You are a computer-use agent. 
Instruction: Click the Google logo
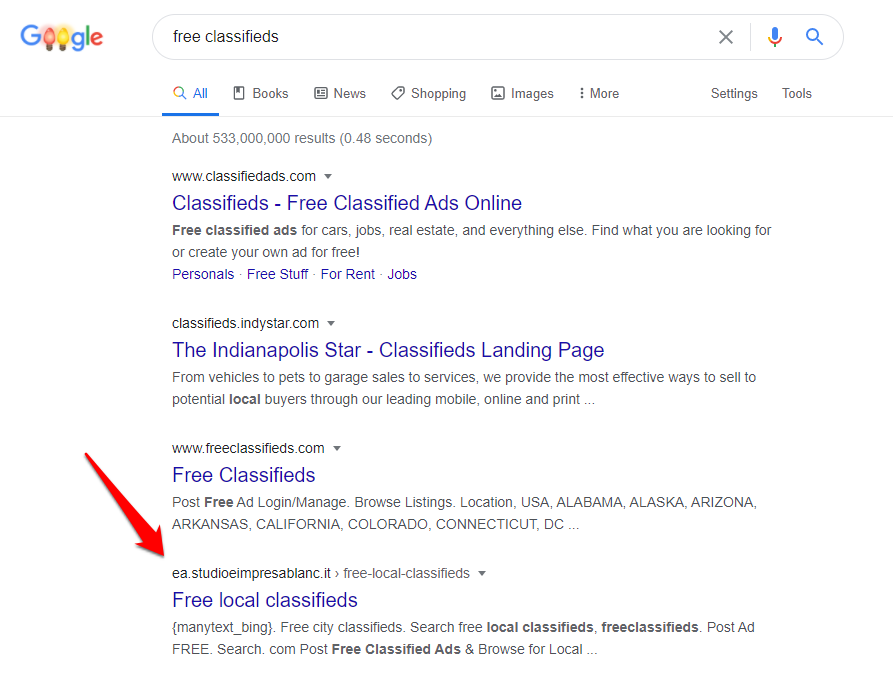pyautogui.click(x=62, y=38)
